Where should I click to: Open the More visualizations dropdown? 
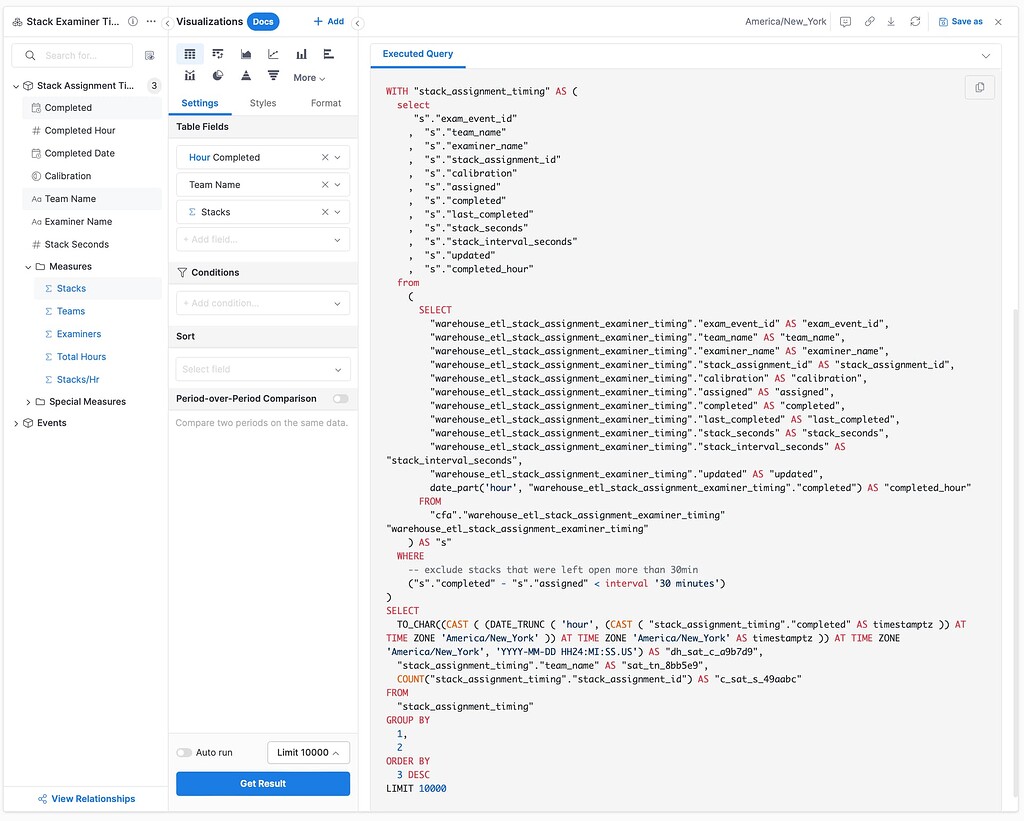pyautogui.click(x=309, y=78)
